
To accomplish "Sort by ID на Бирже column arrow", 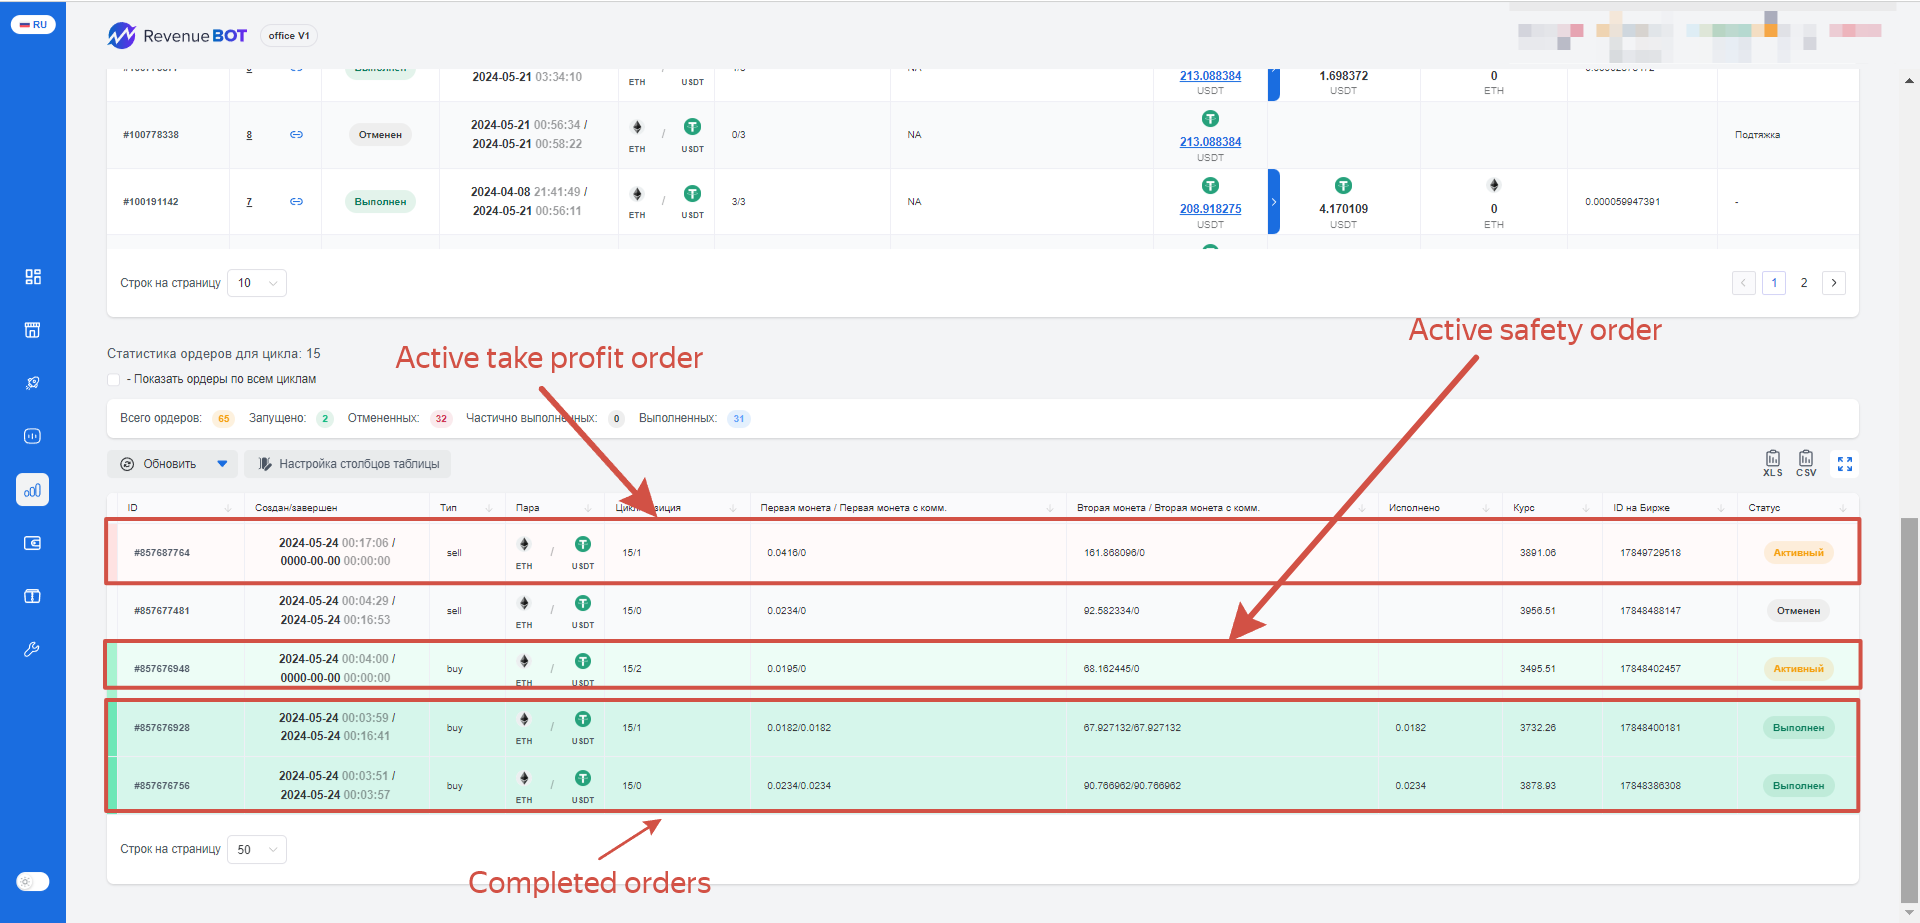I will [x=1721, y=508].
